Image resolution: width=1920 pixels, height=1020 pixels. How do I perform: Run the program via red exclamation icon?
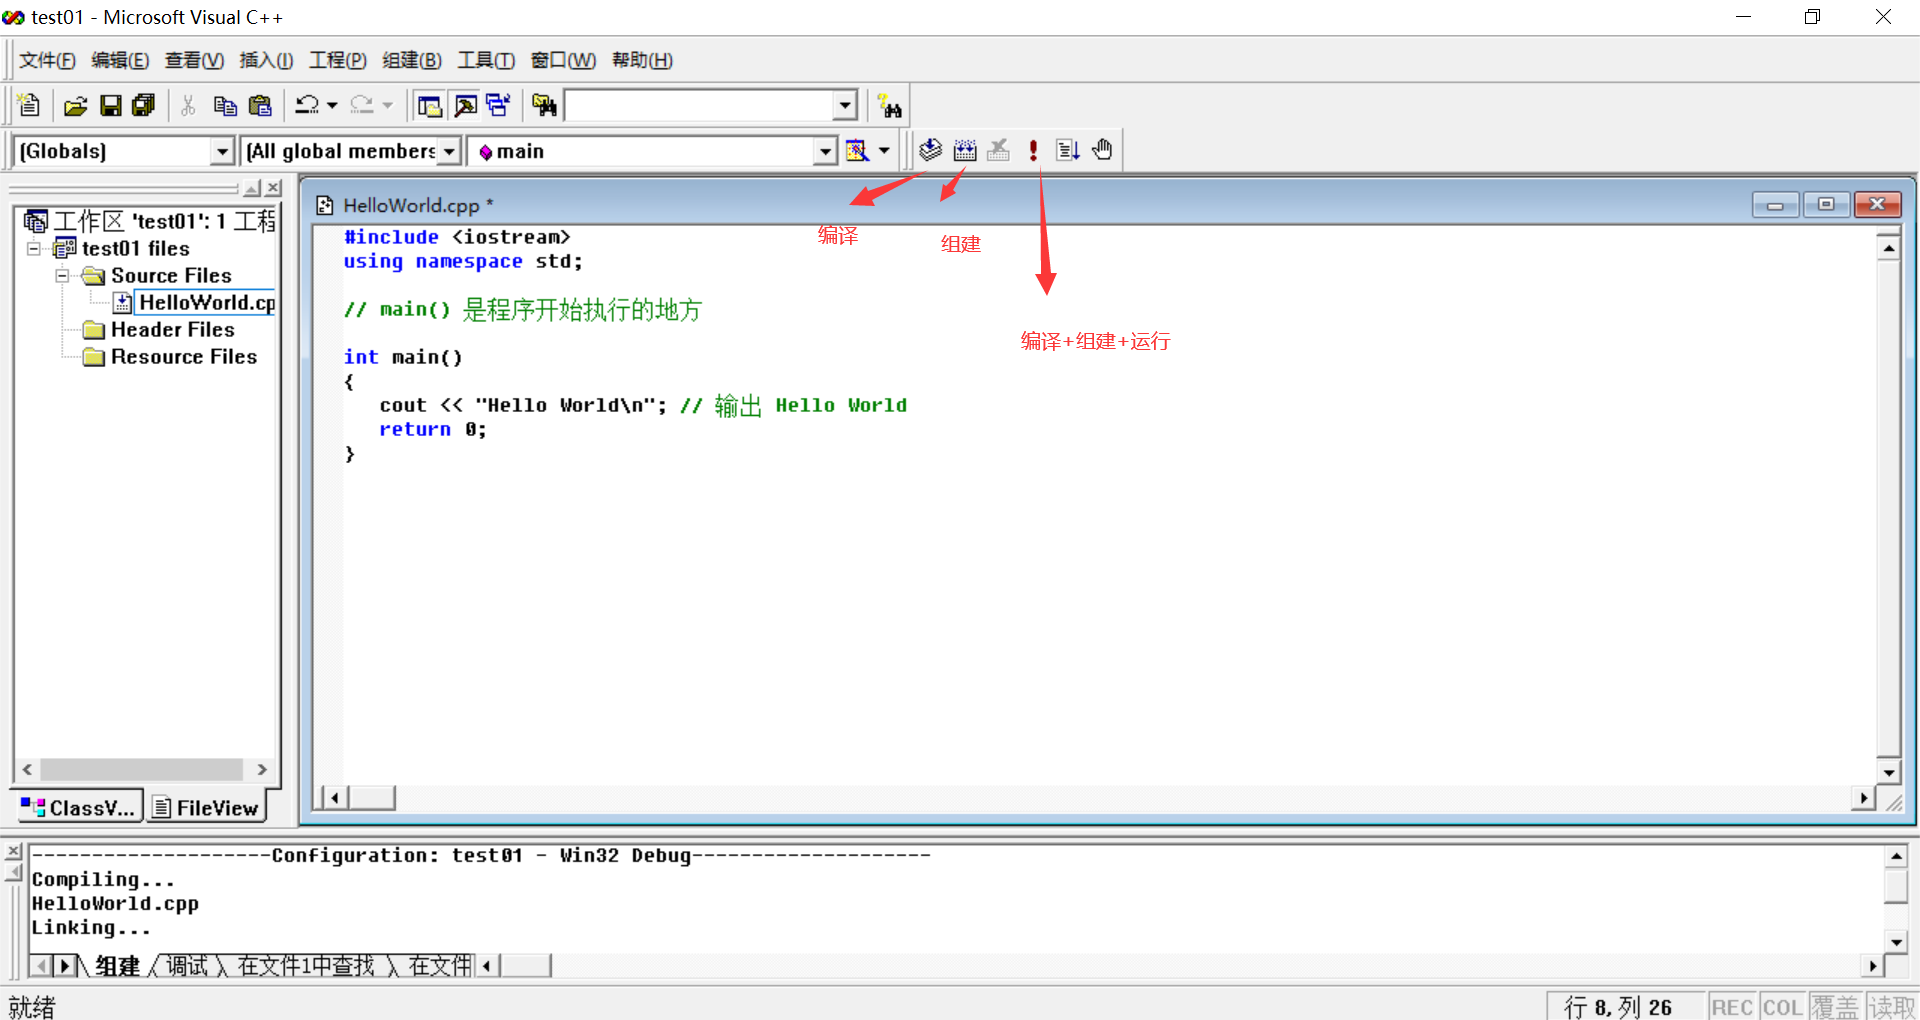point(1032,149)
